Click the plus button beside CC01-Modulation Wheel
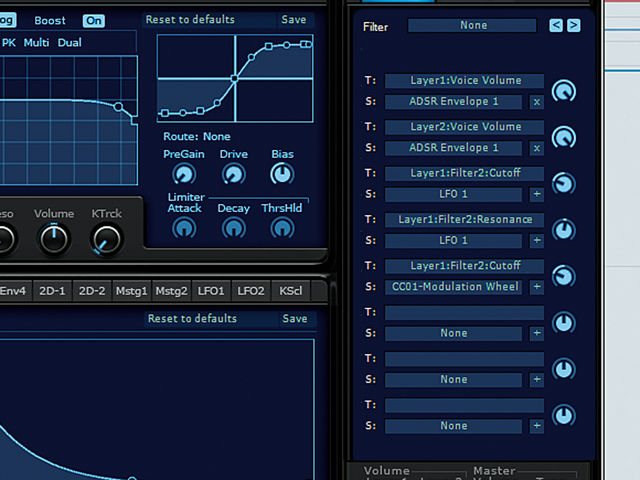Viewport: 640px width, 480px height. (x=537, y=287)
